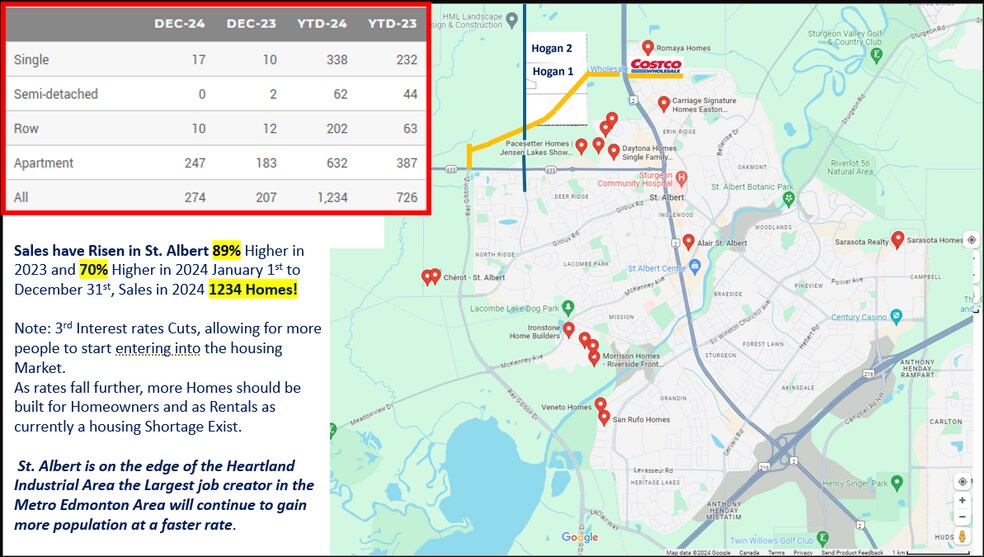Select the Sarasota Realty map pin
This screenshot has height=557, width=984.
pyautogui.click(x=898, y=239)
